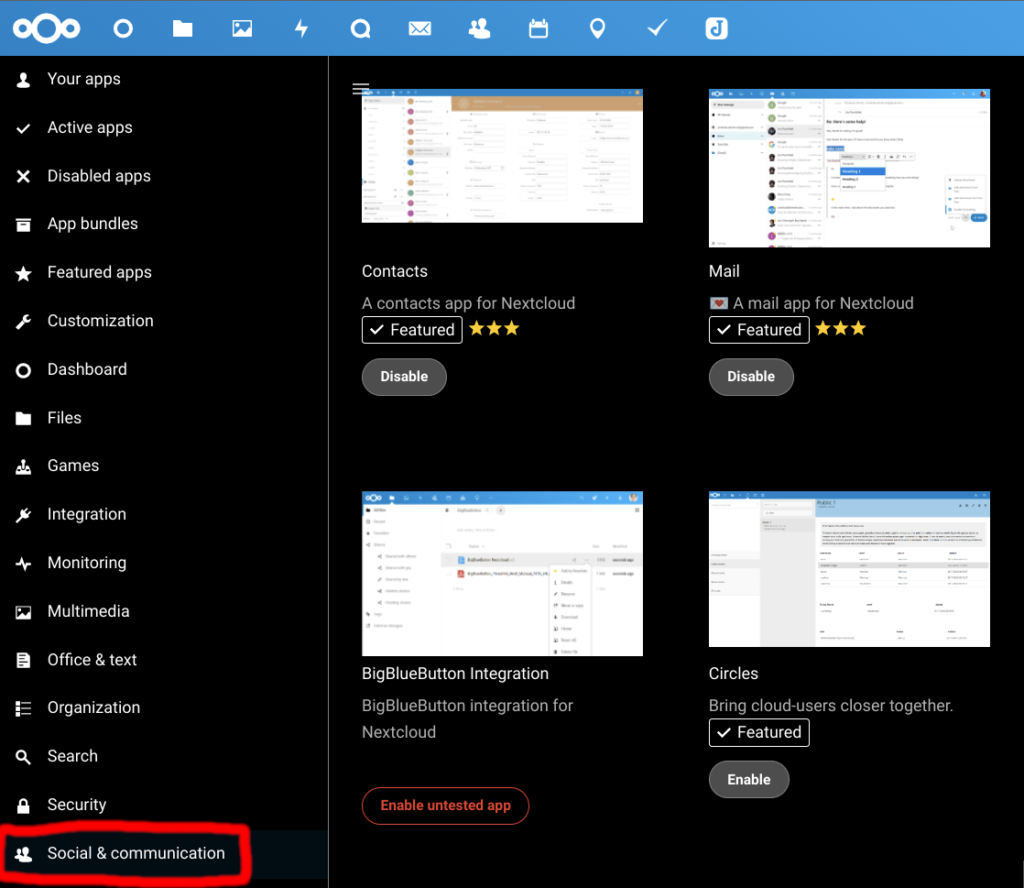Image resolution: width=1024 pixels, height=888 pixels.
Task: Click 'Bring cloud-users closer together.' description
Action: [831, 706]
